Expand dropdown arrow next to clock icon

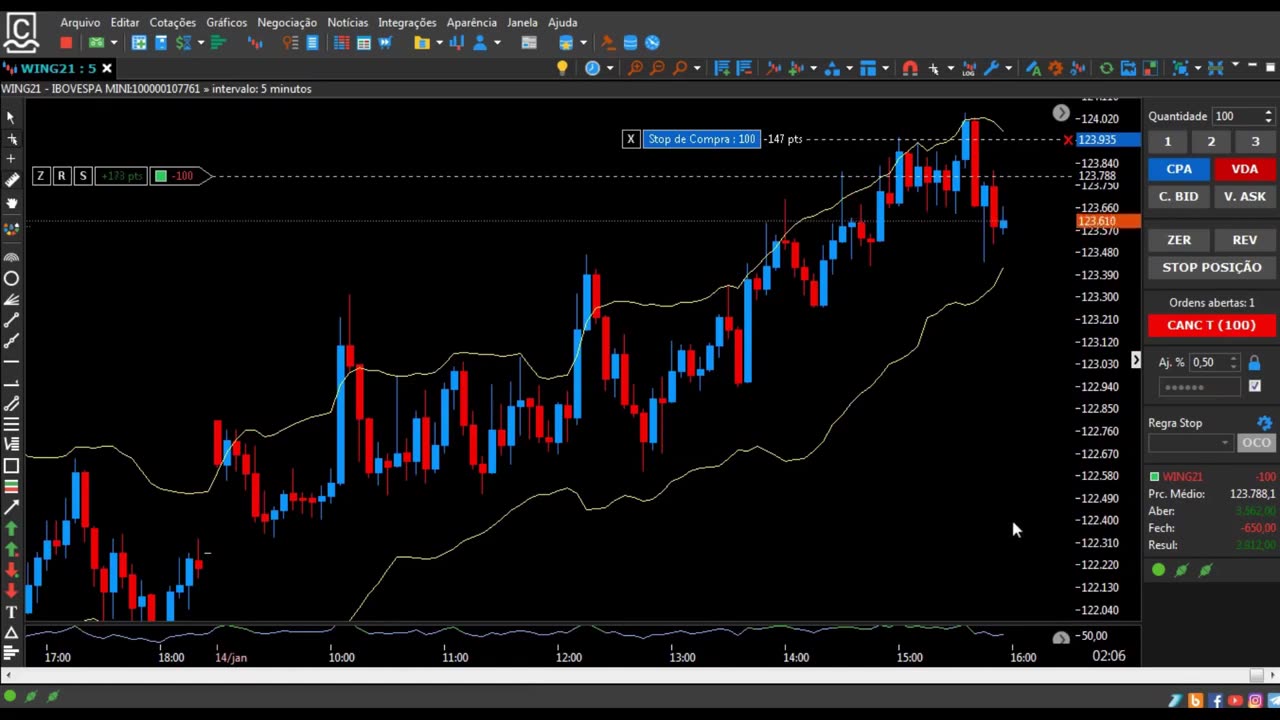(x=609, y=68)
